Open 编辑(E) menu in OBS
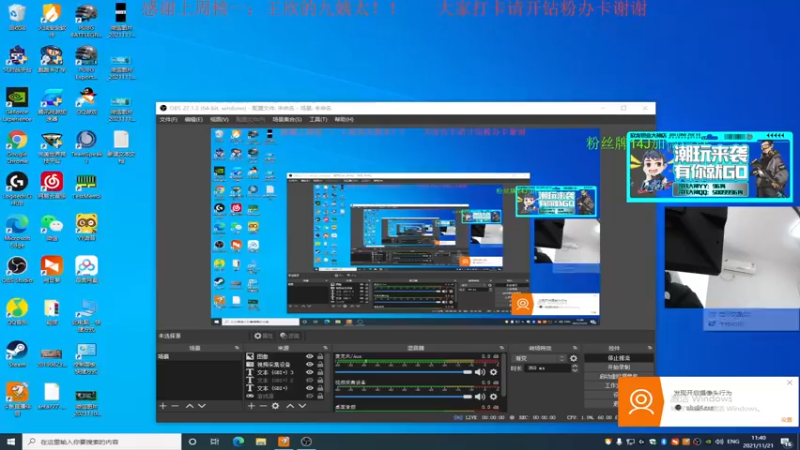The image size is (800, 450). click(x=193, y=119)
